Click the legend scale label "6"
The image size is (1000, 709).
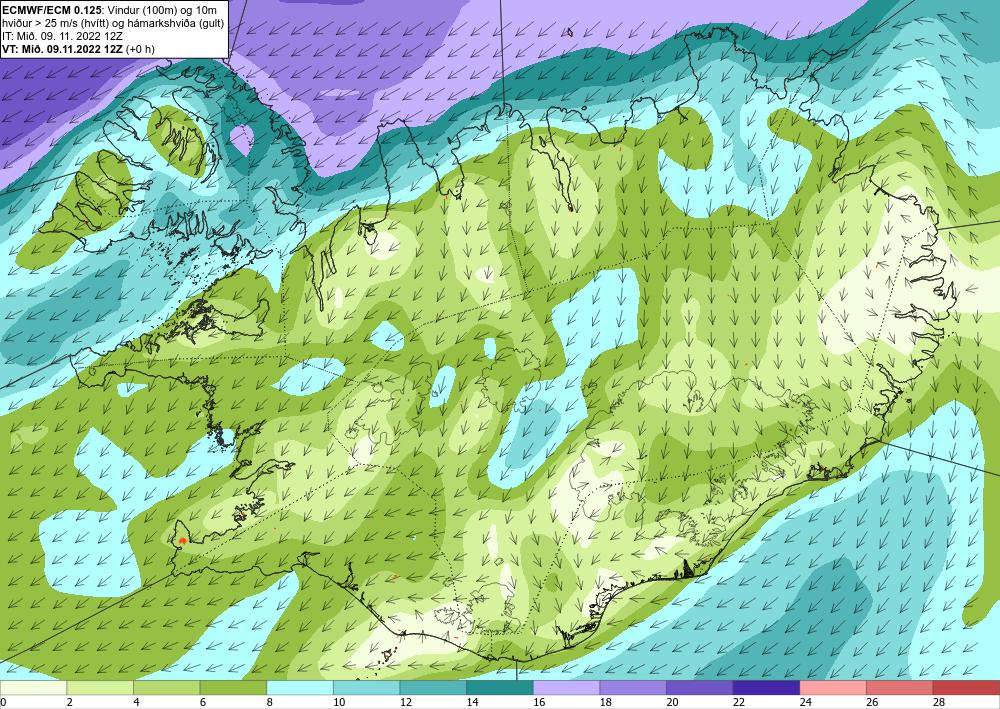[203, 702]
